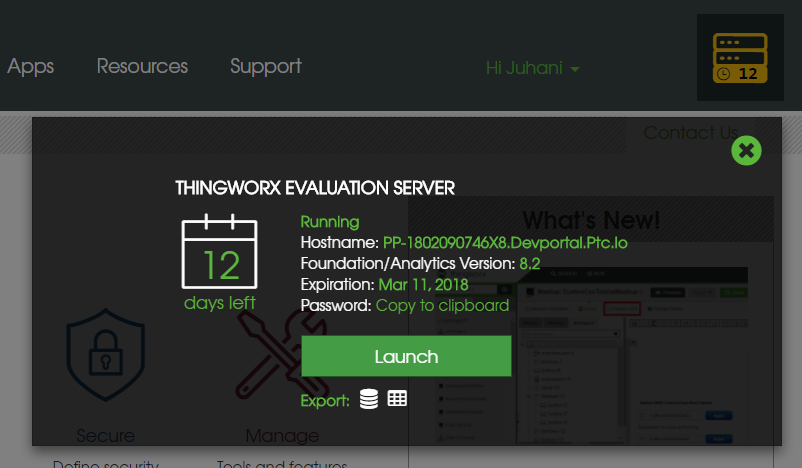Launch the ThingWorx evaluation server
Viewport: 802px width, 468px height.
[406, 356]
